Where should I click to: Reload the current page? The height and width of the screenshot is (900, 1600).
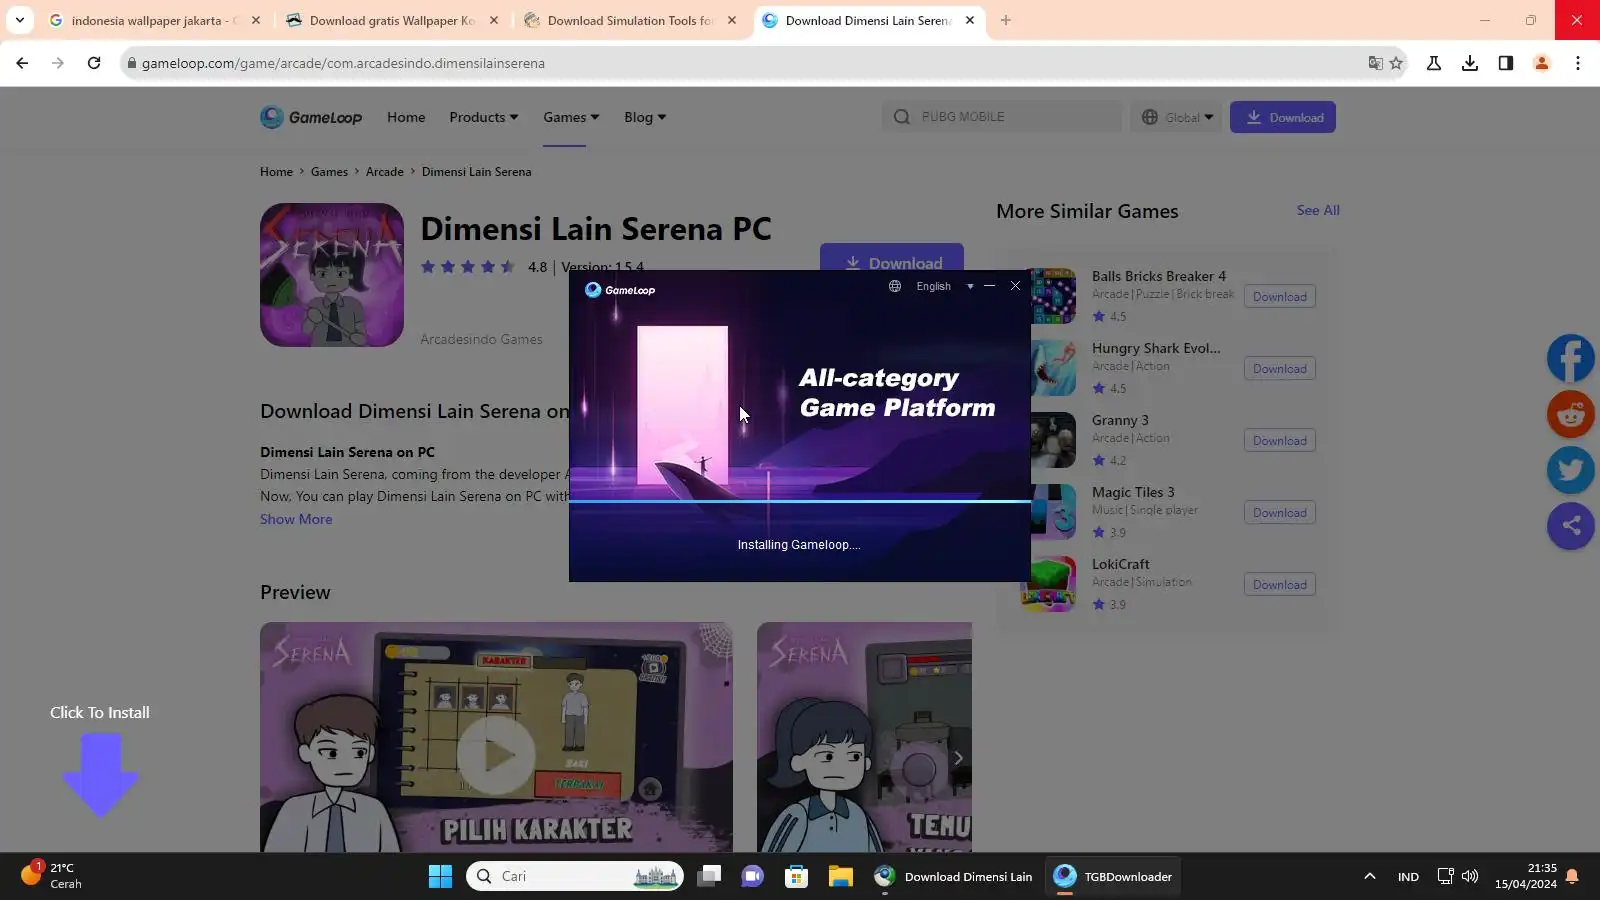(94, 63)
